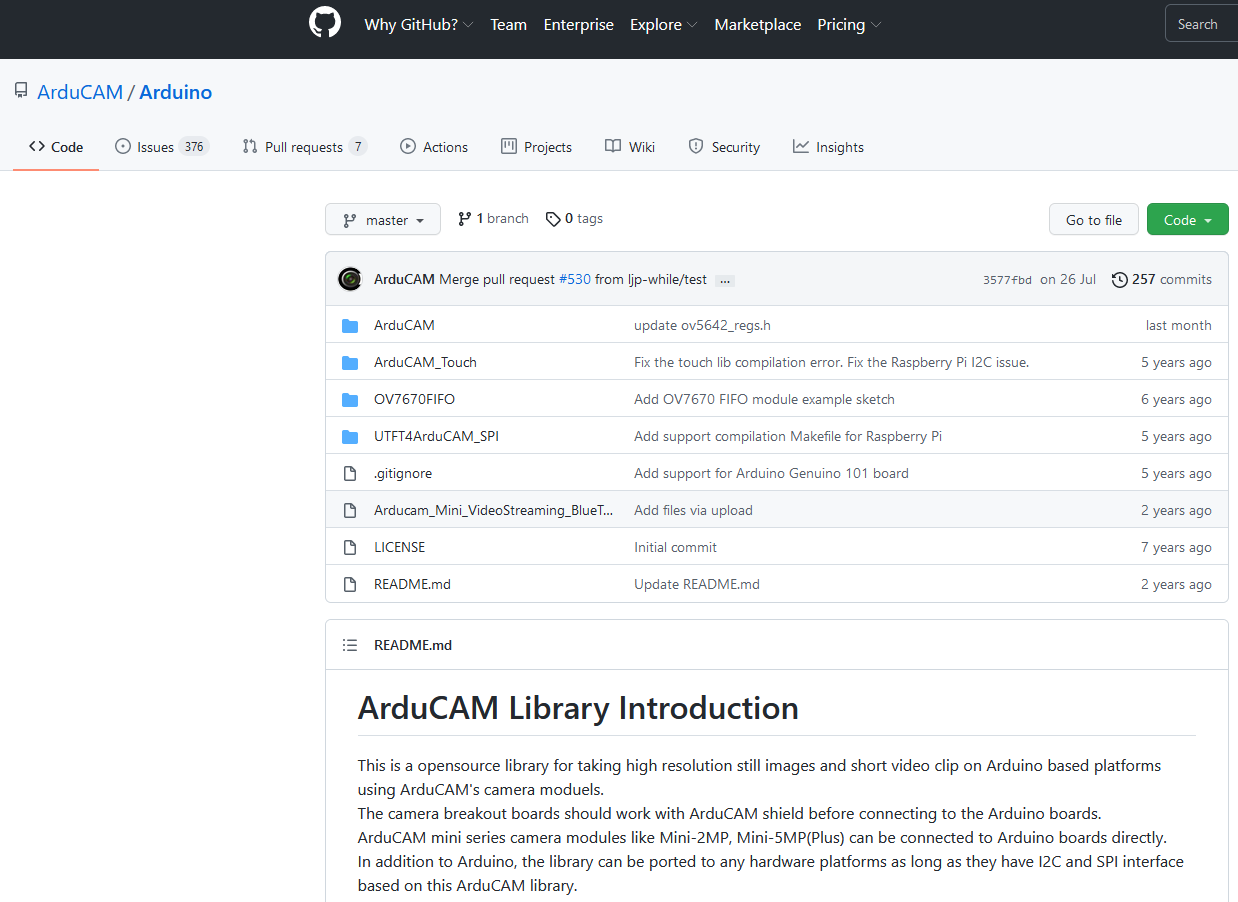The width and height of the screenshot is (1238, 902).
Task: Open the master branch dropdown
Action: (x=383, y=220)
